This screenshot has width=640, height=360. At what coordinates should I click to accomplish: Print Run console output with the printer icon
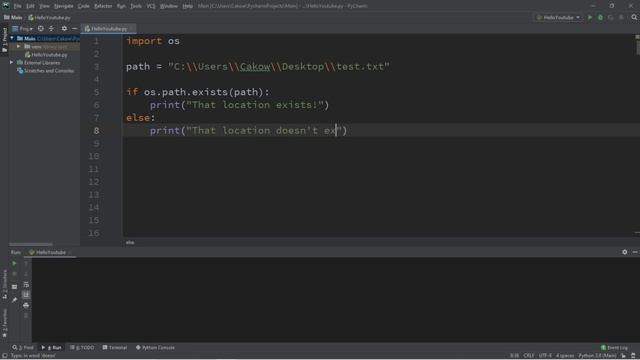point(26,305)
